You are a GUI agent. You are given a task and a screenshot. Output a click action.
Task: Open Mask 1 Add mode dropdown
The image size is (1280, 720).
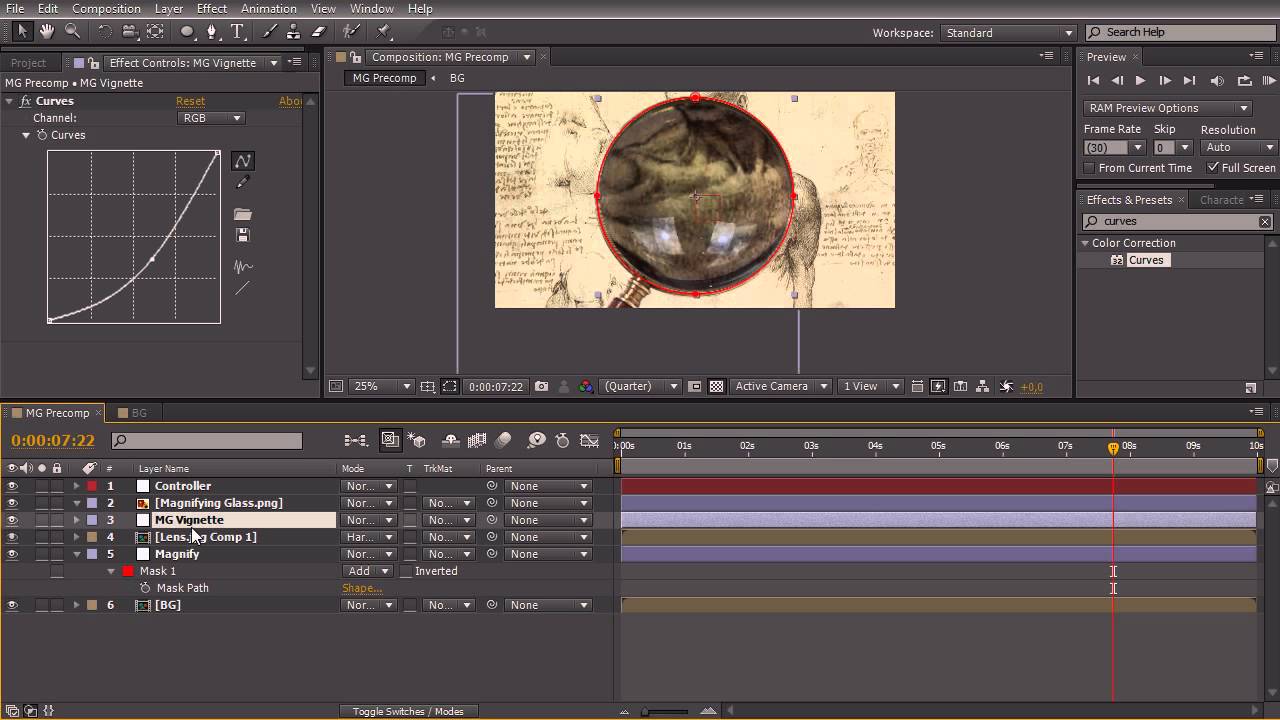pos(368,571)
